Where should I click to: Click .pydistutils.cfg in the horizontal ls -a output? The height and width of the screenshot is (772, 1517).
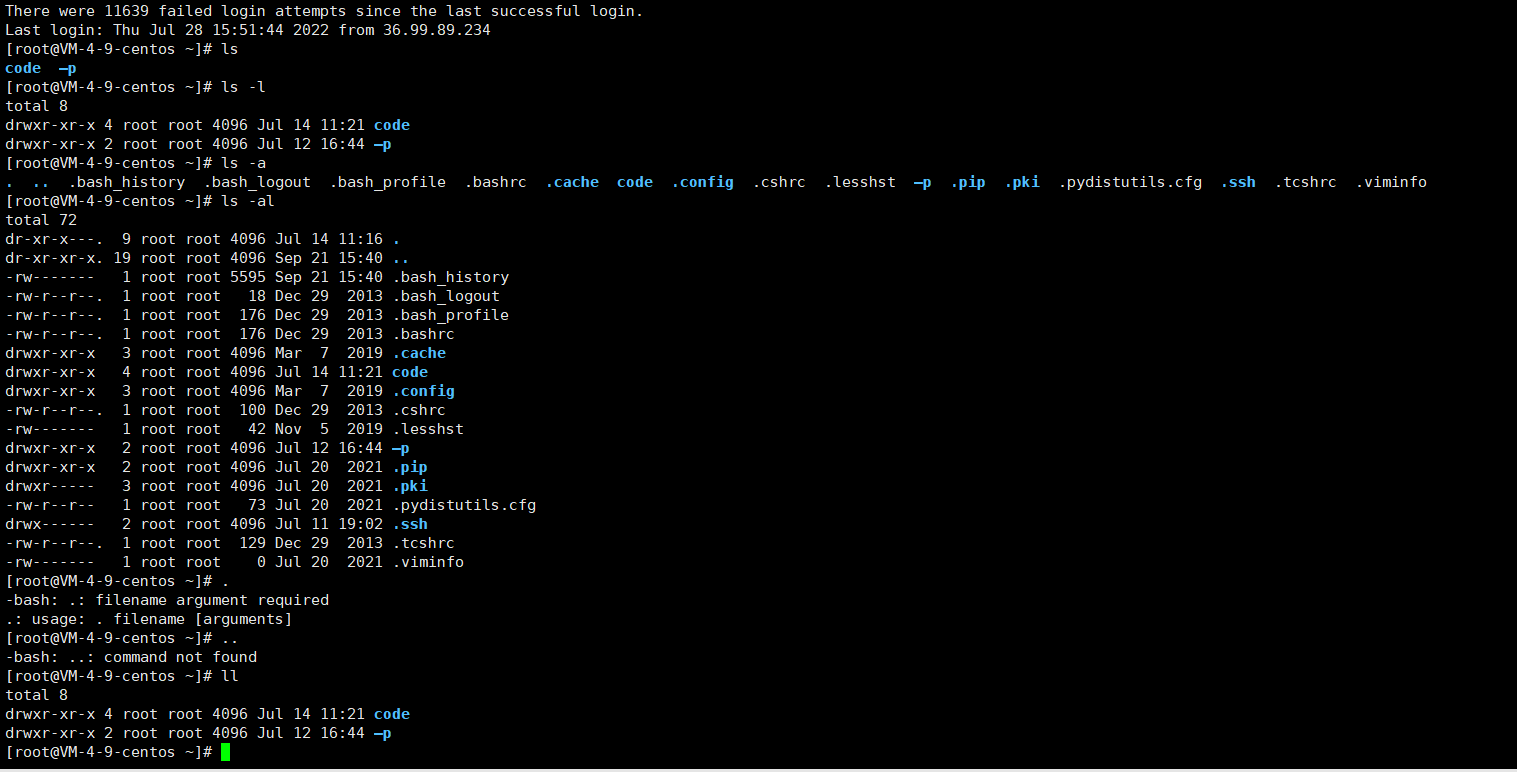tap(1130, 182)
